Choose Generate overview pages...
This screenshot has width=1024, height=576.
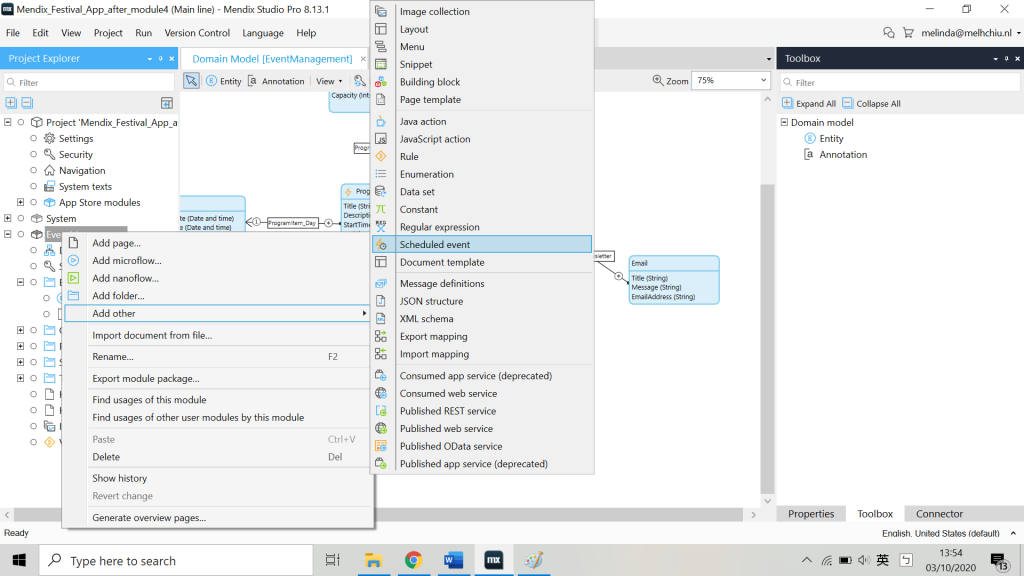pos(217,517)
